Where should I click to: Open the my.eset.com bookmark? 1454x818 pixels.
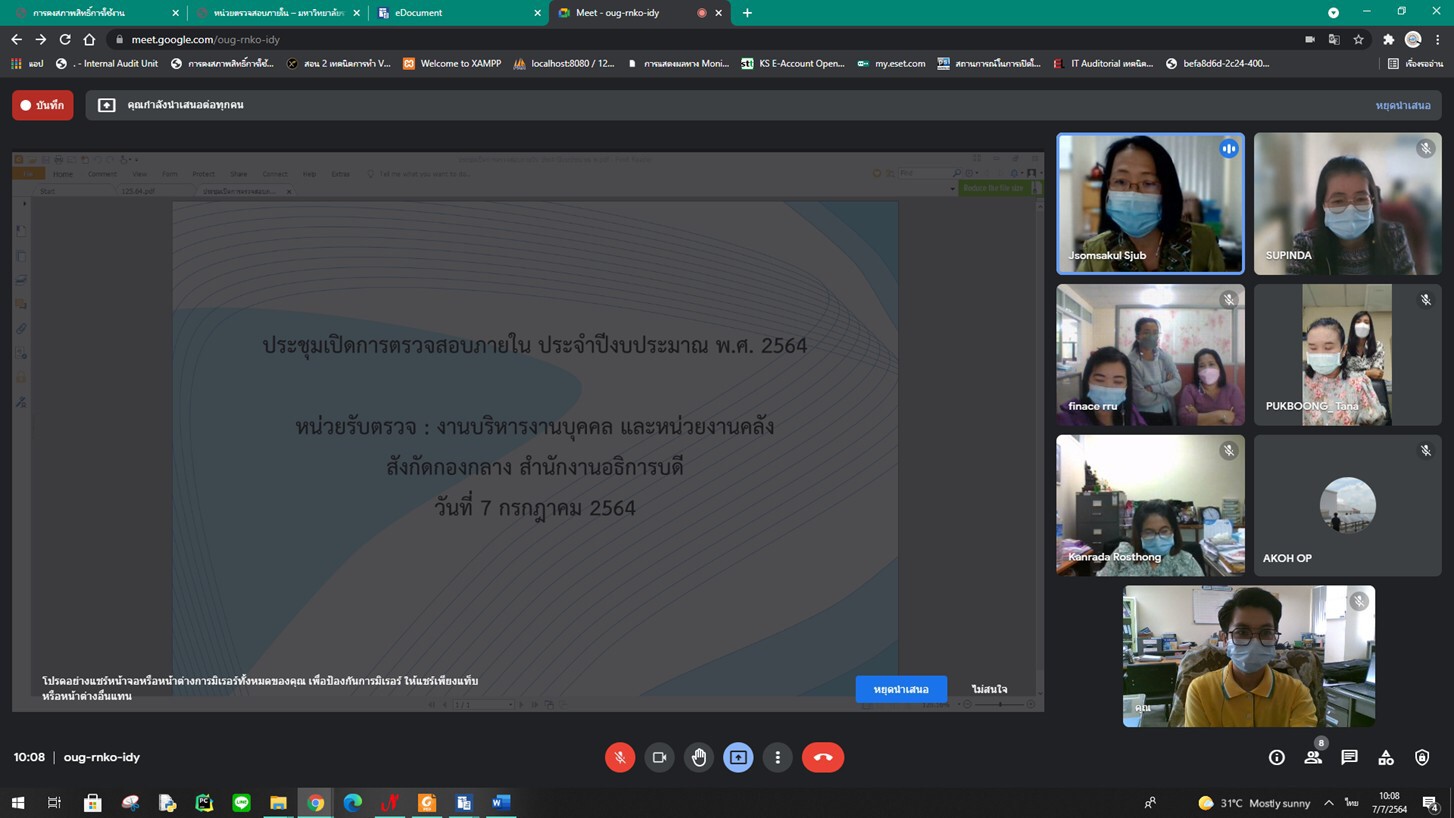coord(891,63)
